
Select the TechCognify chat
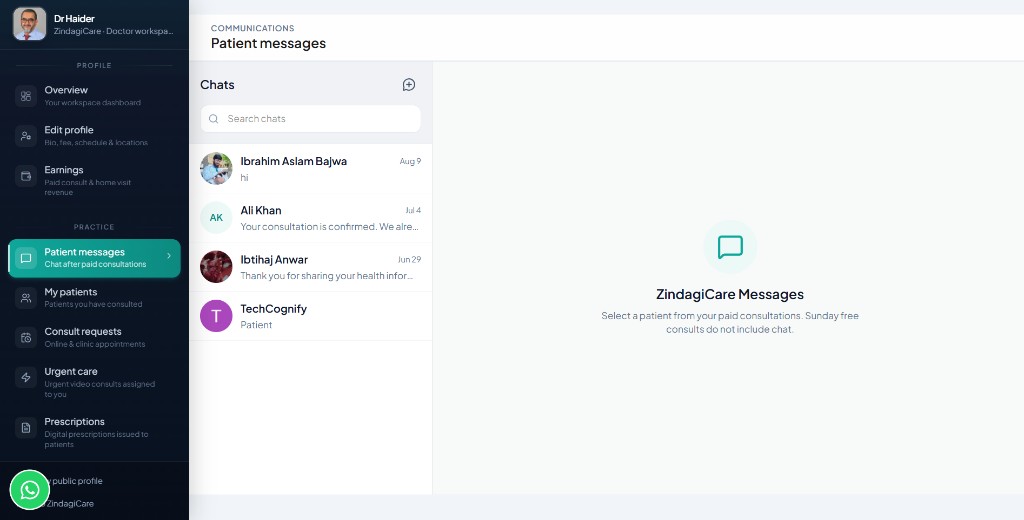tap(311, 316)
